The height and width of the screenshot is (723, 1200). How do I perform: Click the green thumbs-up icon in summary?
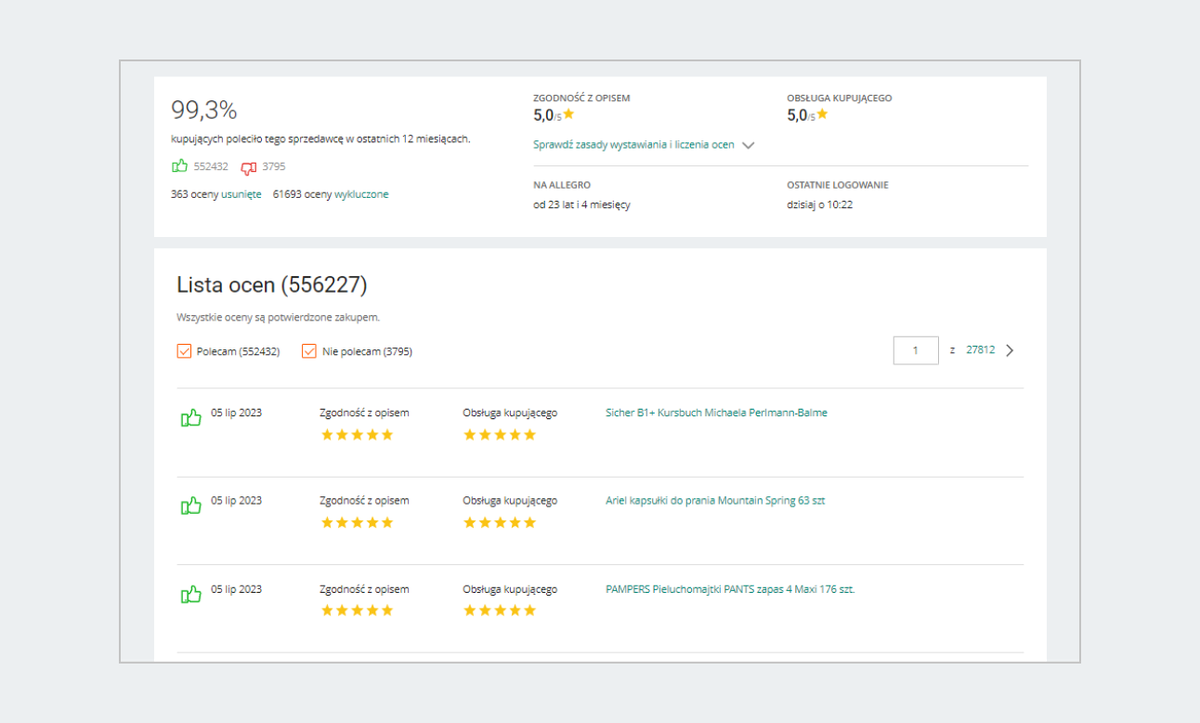pos(180,167)
